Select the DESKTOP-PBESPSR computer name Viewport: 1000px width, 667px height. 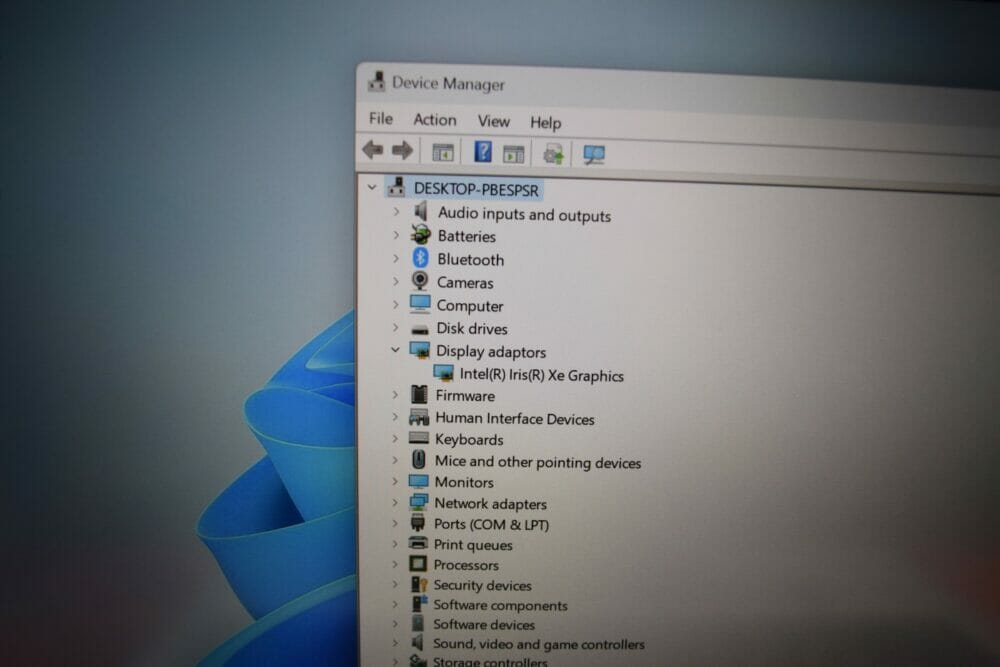476,189
